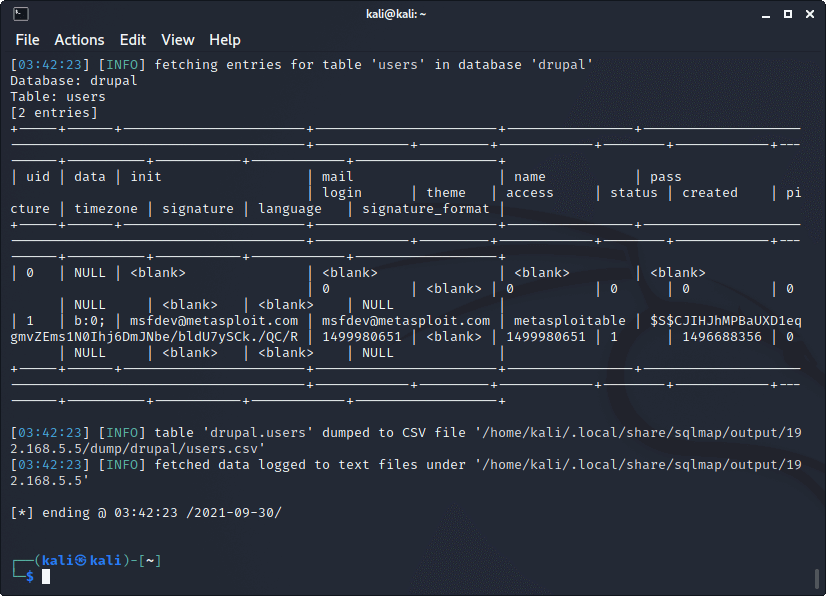Click the 'timezone' column header
The height and width of the screenshot is (596, 826).
106,209
